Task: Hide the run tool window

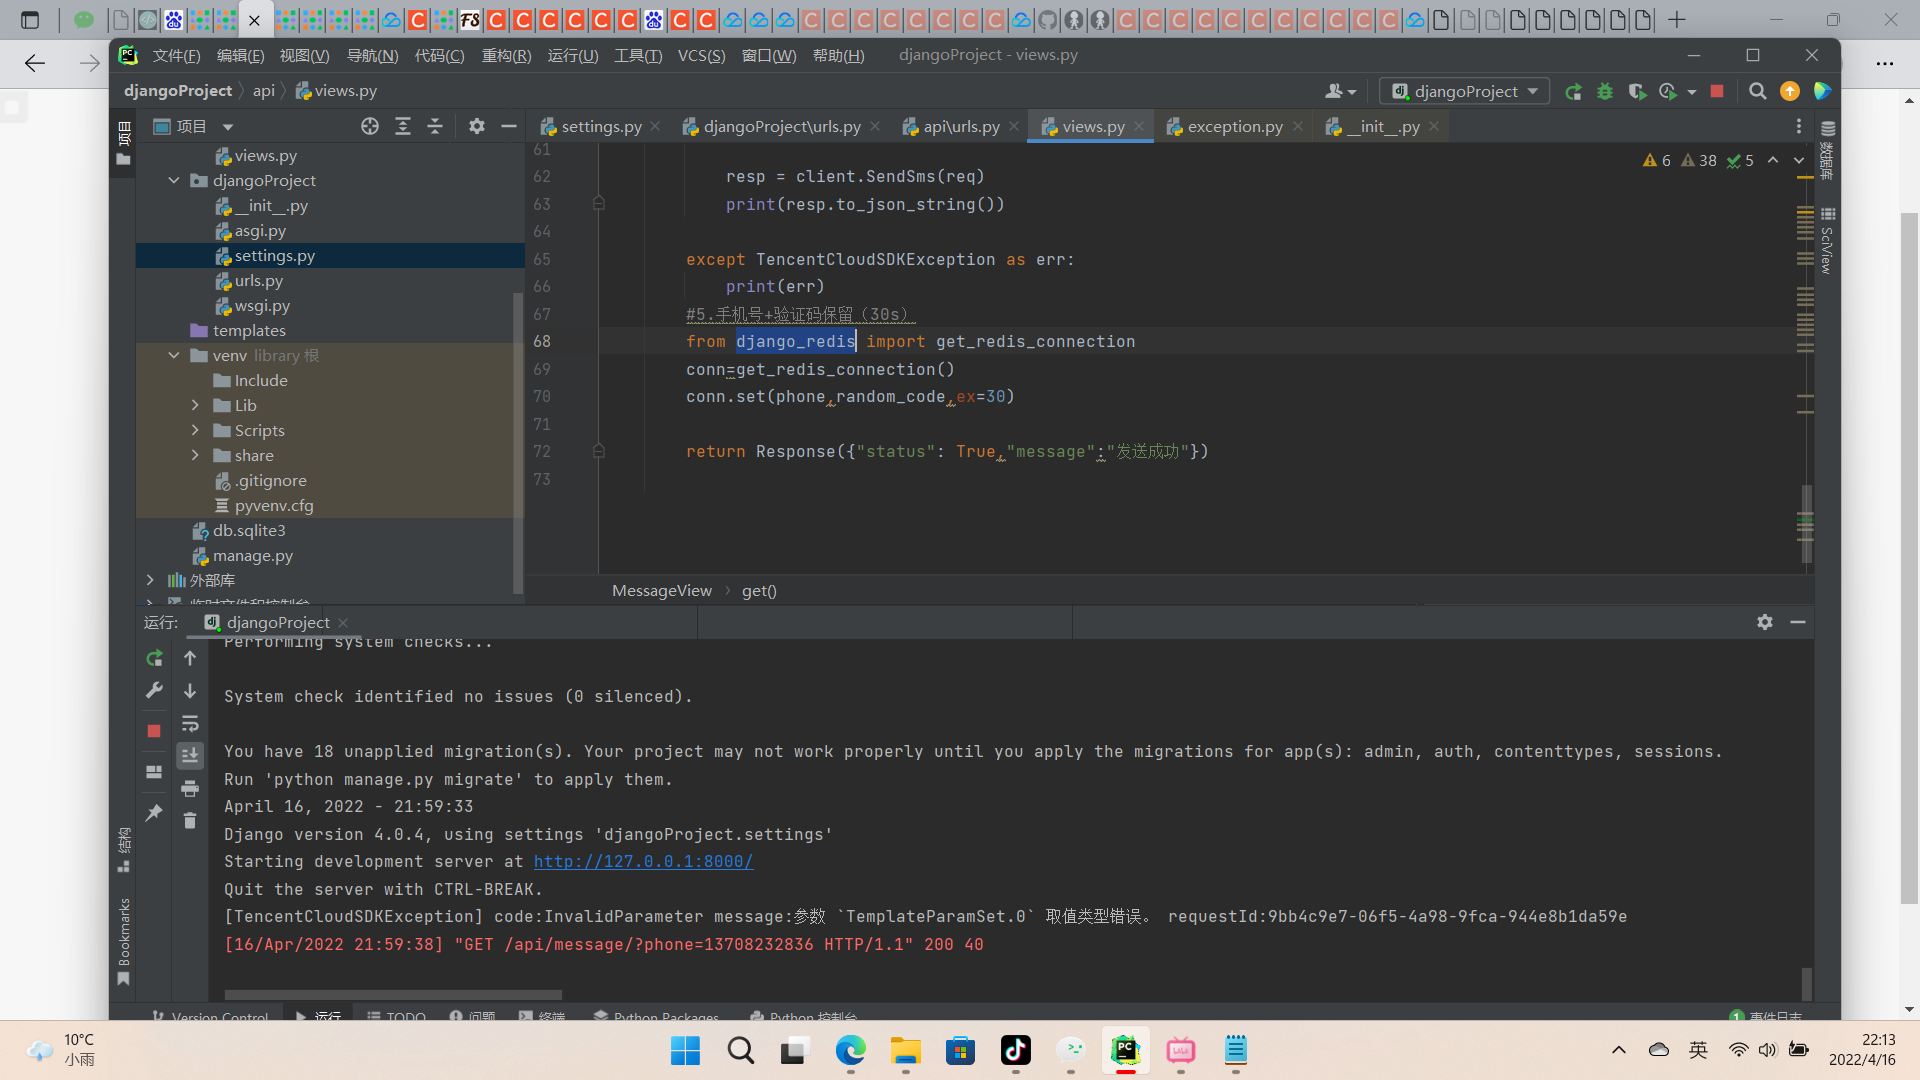Action: click(1798, 622)
